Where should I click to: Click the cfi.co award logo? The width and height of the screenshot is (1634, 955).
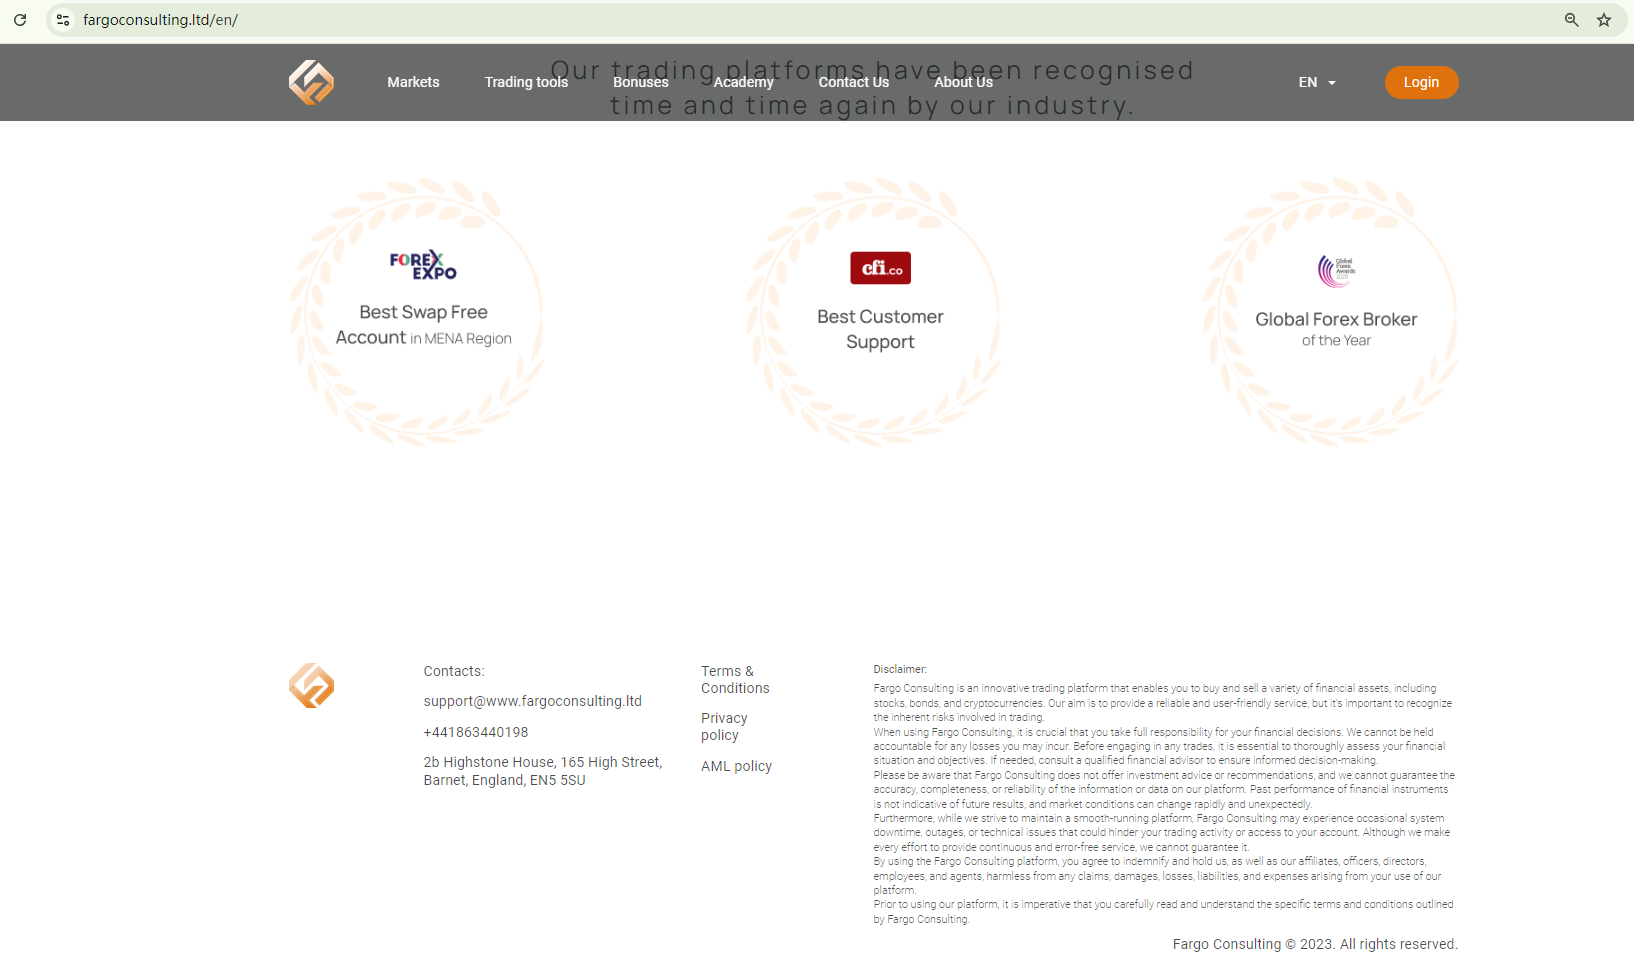(x=880, y=268)
